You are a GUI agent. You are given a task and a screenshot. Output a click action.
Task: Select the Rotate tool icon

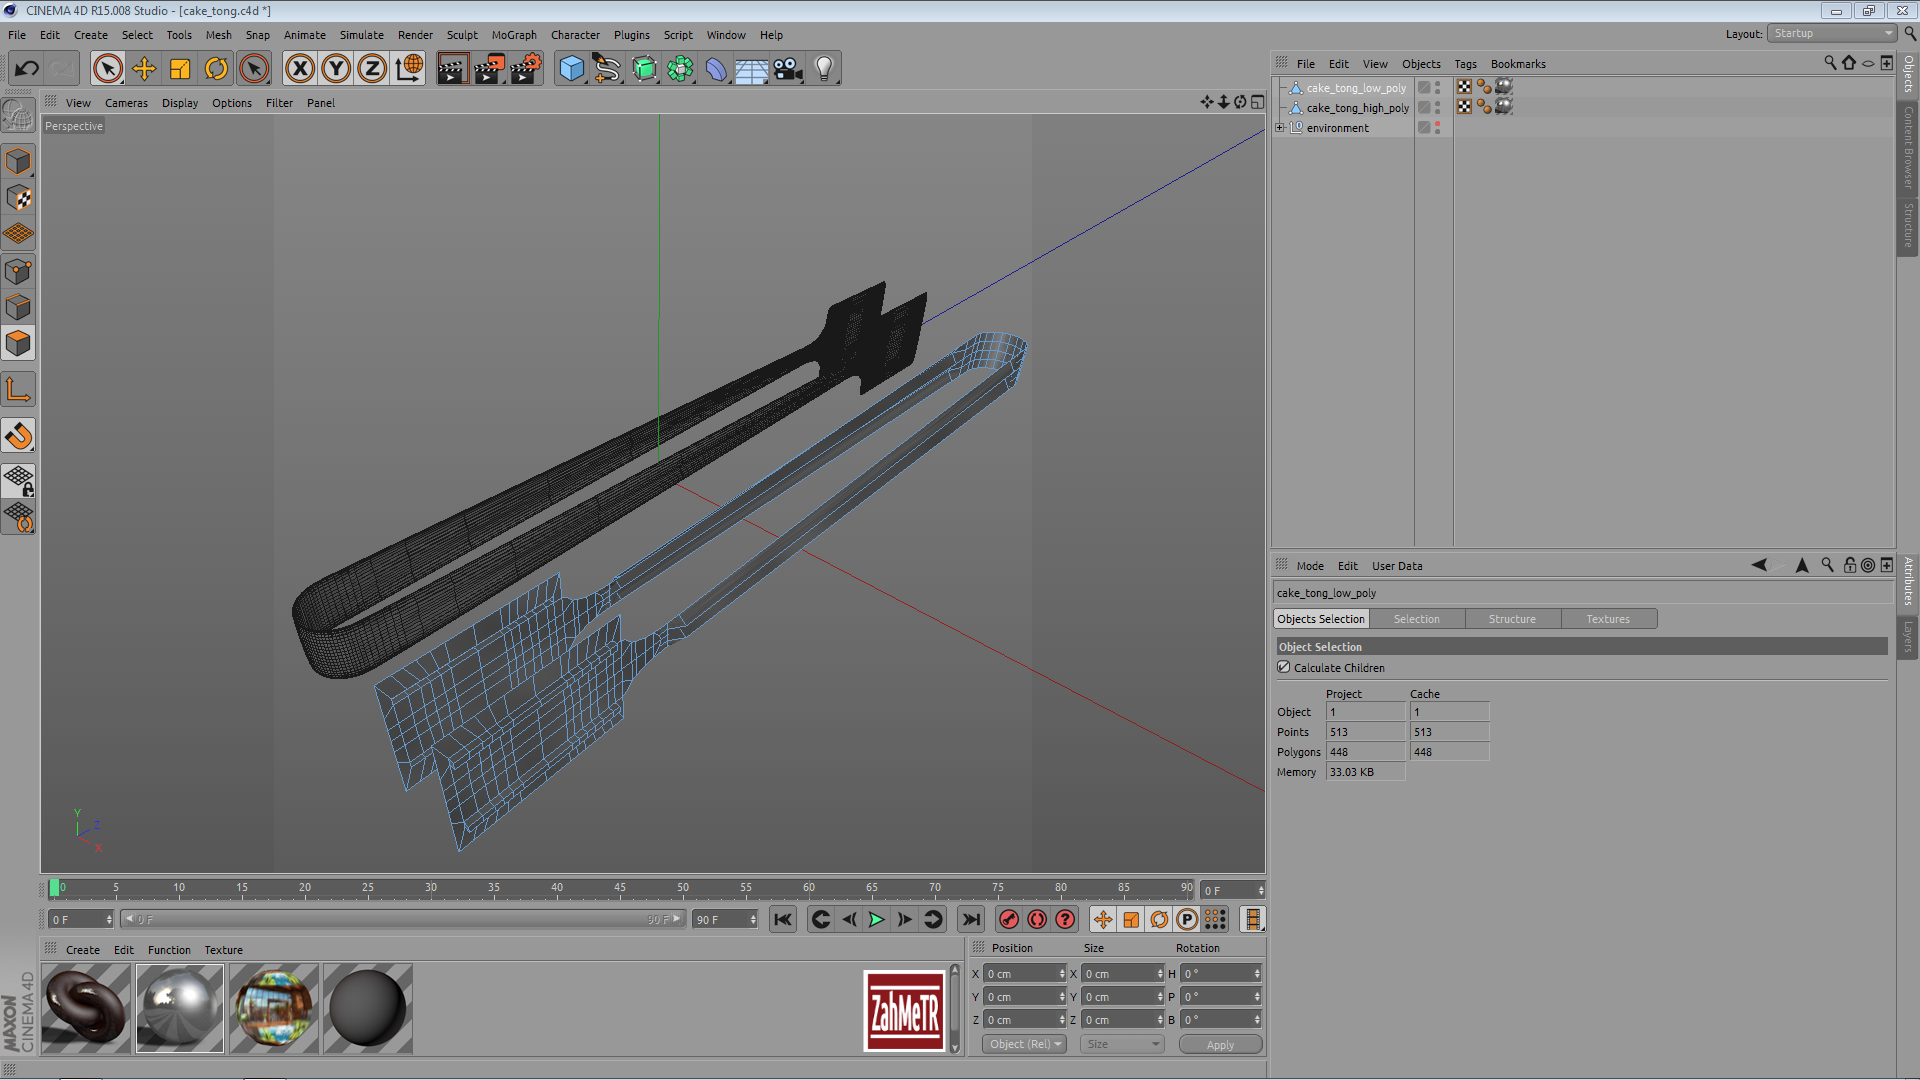(216, 69)
